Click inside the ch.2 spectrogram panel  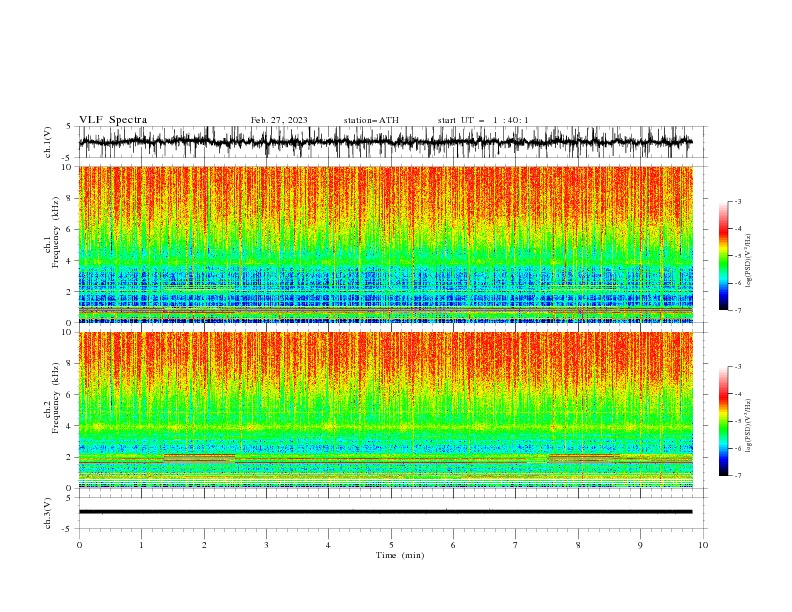coord(385,410)
